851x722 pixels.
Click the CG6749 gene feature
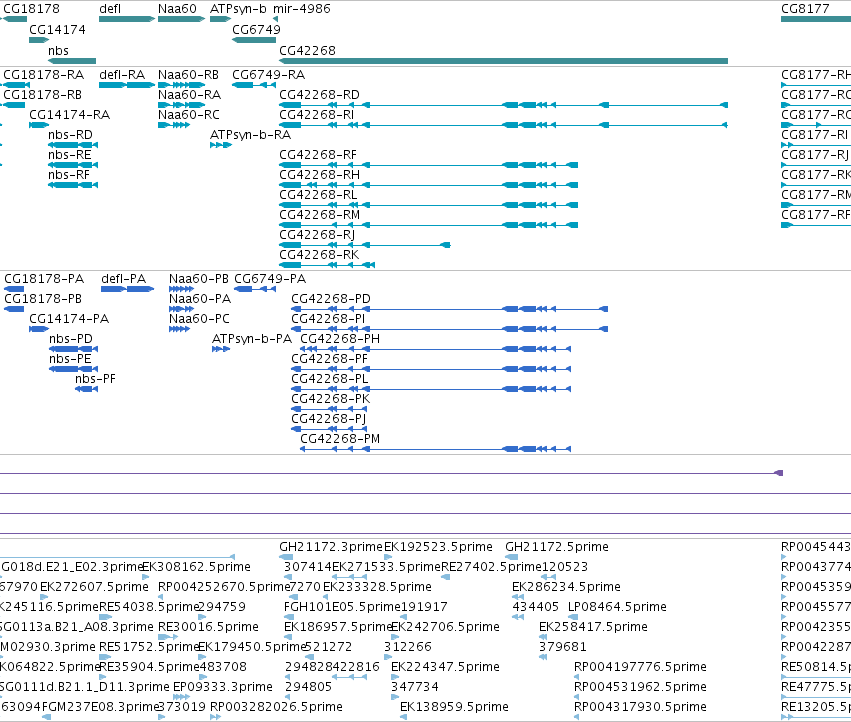(x=254, y=40)
